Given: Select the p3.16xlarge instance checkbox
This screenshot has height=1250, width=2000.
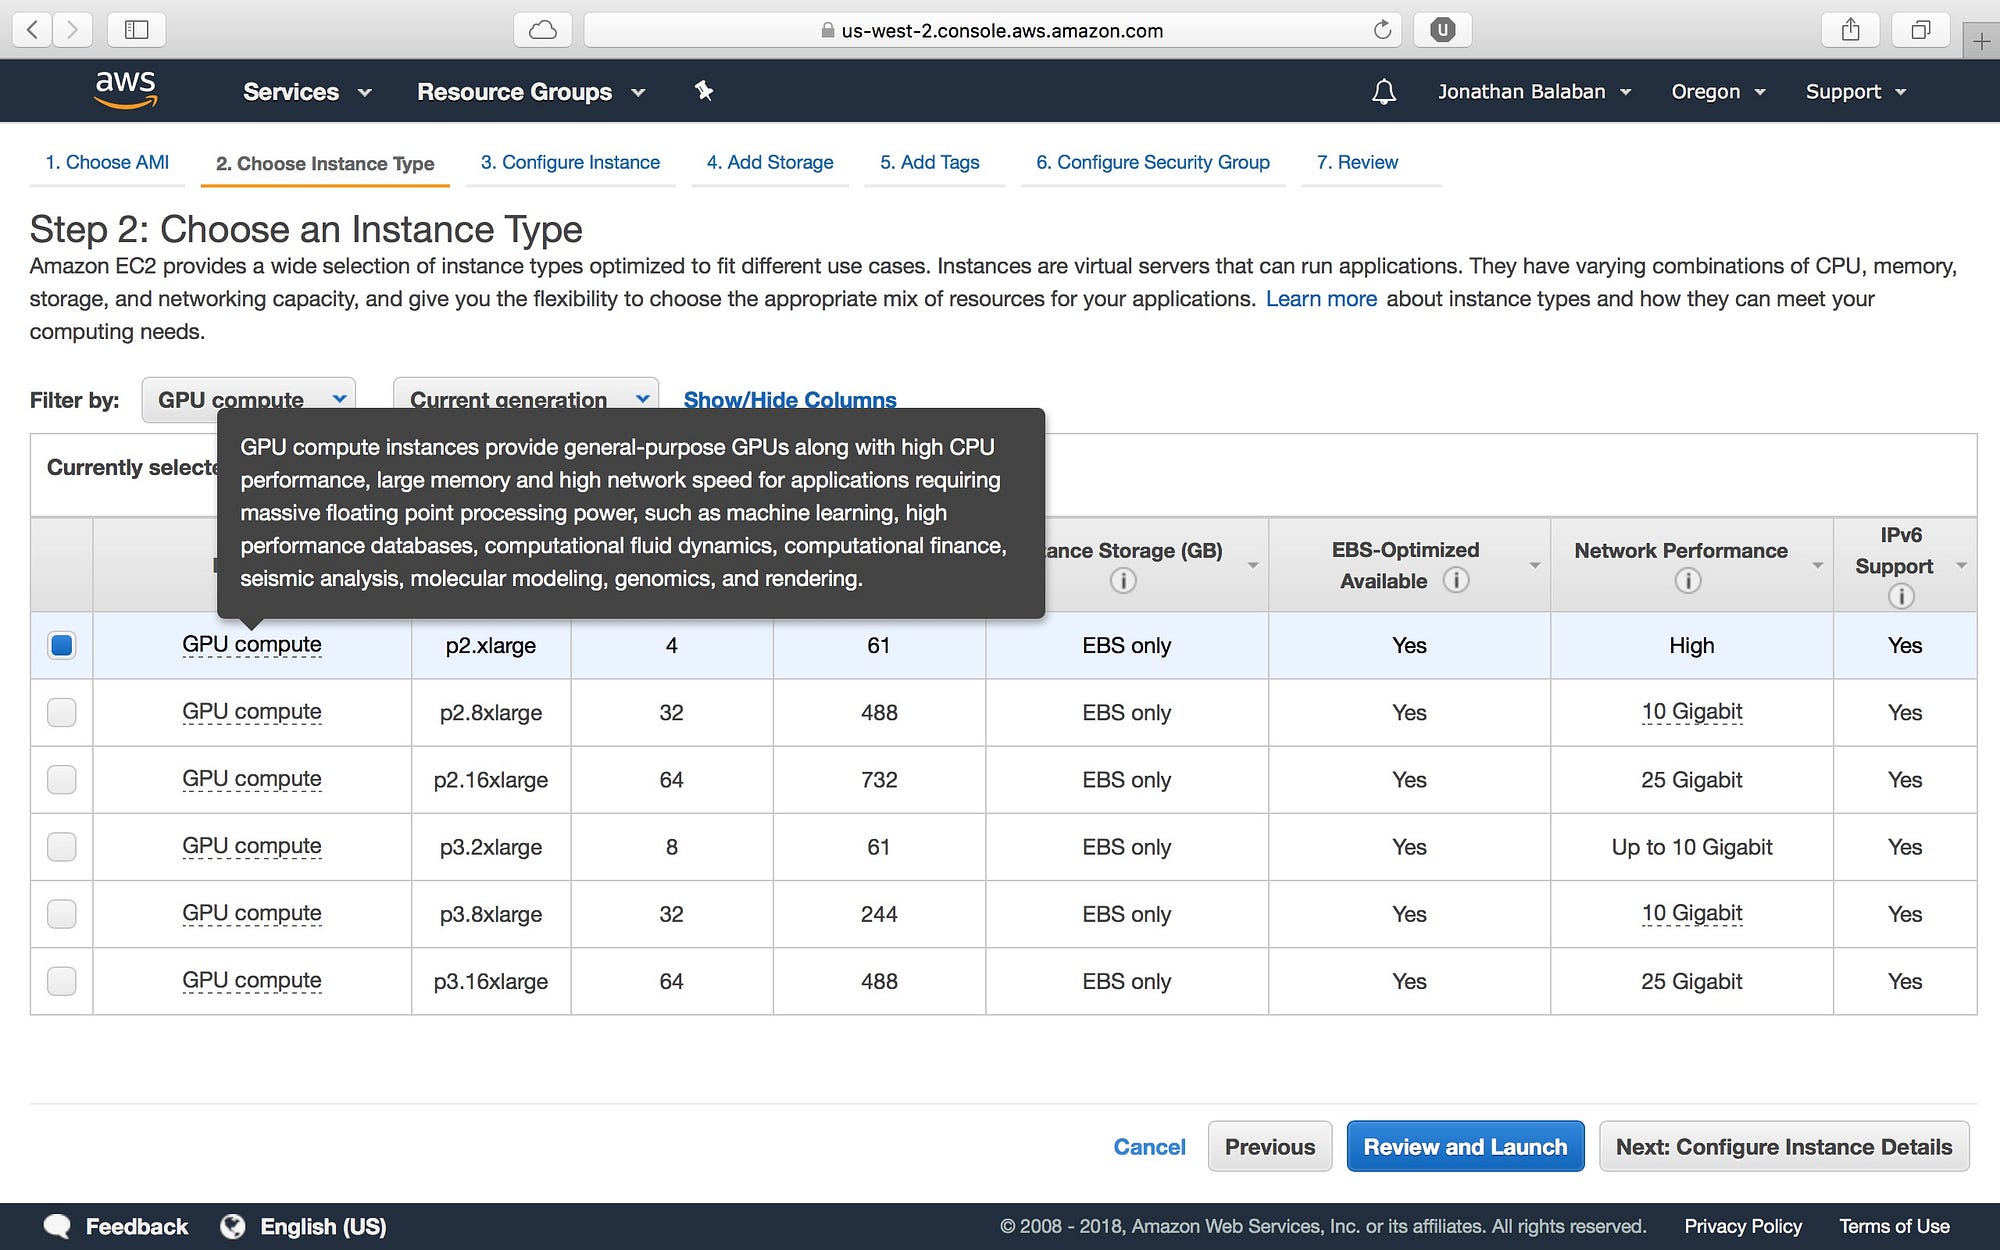Looking at the screenshot, I should (62, 981).
